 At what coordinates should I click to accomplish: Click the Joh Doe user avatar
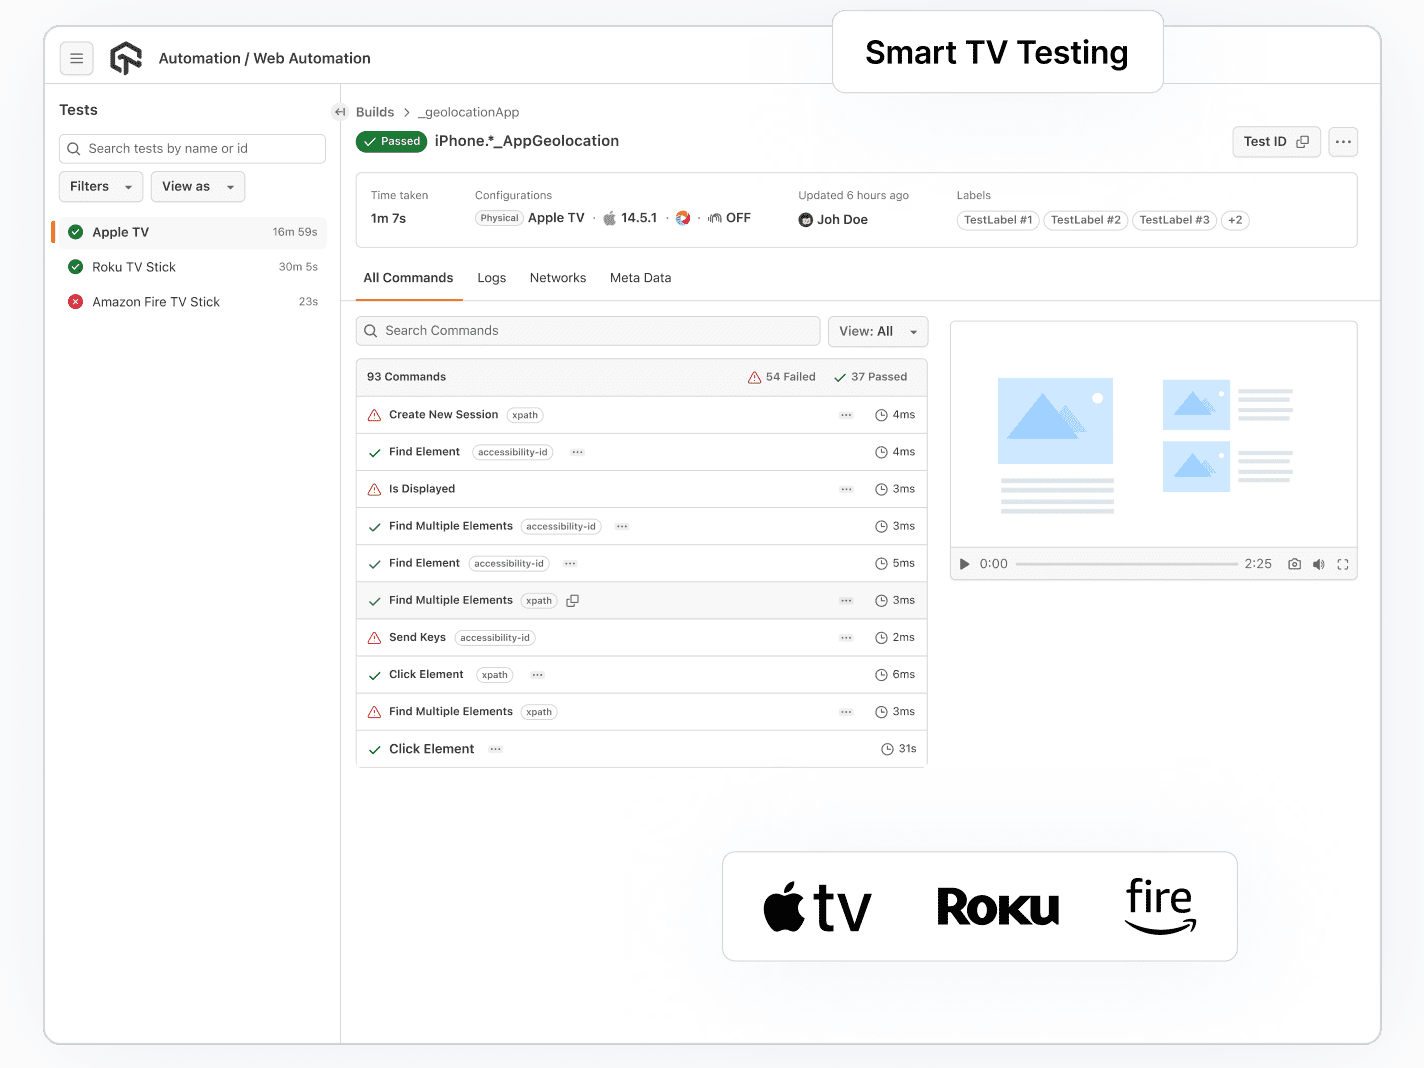point(805,220)
